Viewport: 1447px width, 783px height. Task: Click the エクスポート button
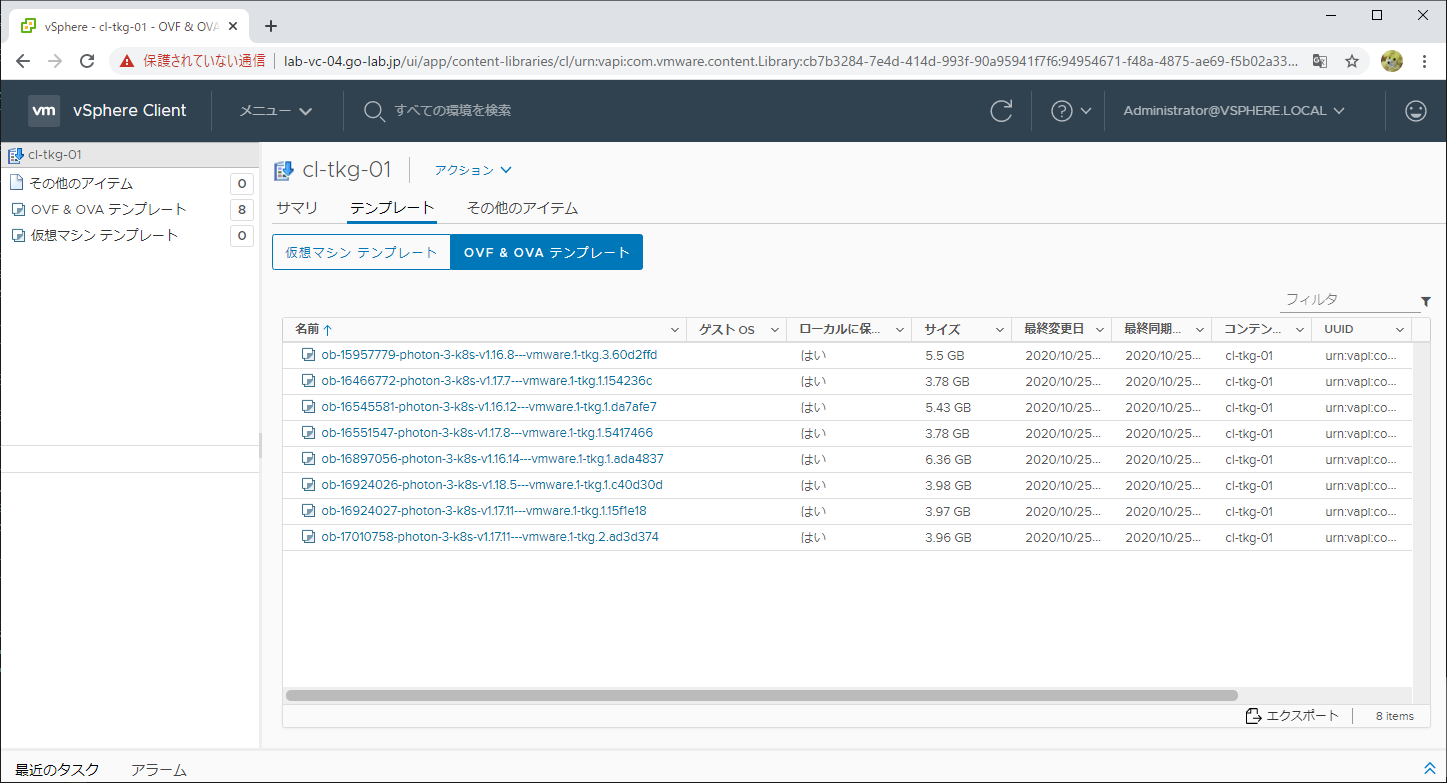[x=1292, y=716]
